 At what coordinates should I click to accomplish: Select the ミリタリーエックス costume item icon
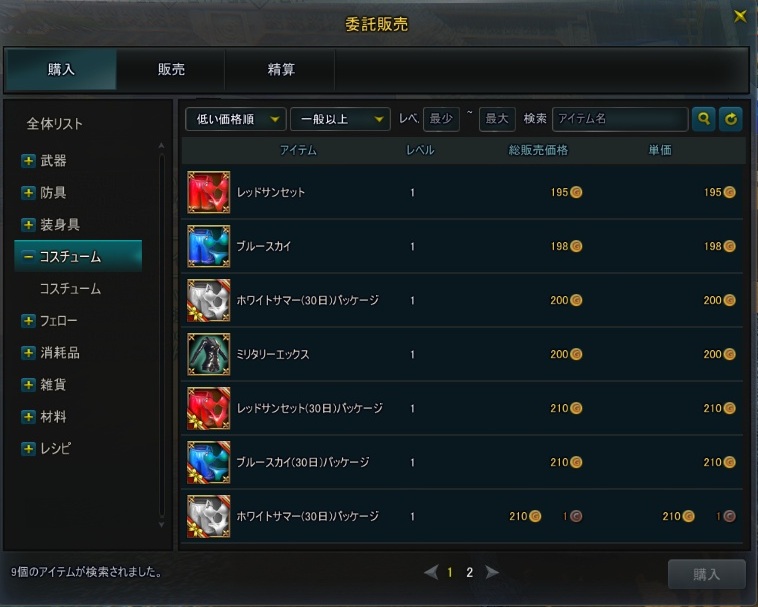pos(208,354)
